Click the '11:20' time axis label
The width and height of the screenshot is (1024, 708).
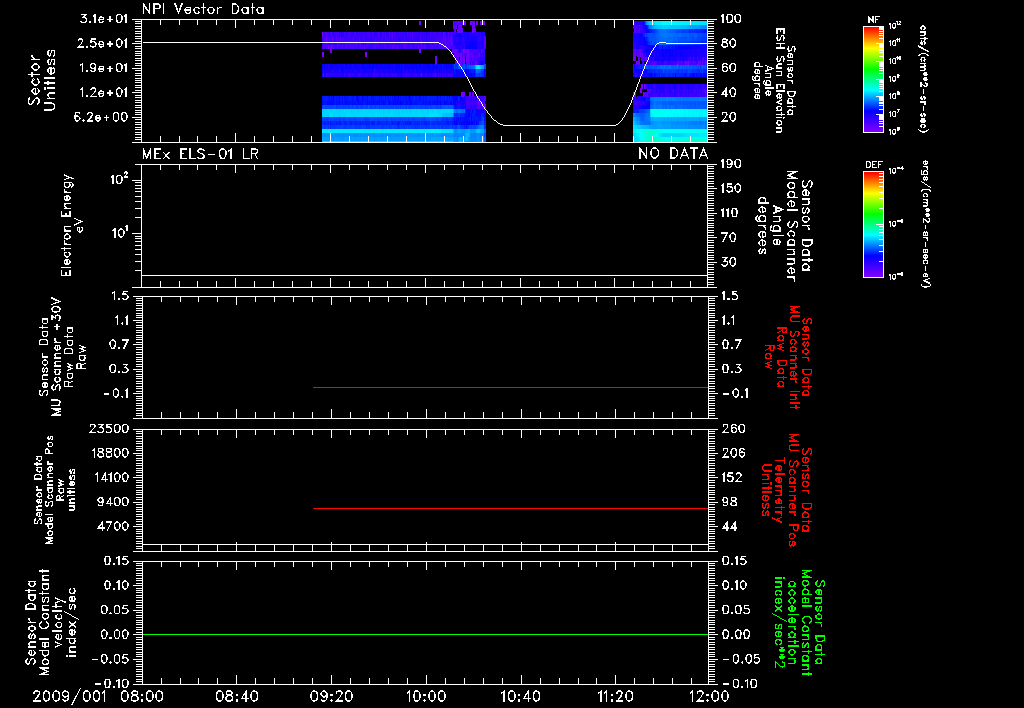pos(615,696)
